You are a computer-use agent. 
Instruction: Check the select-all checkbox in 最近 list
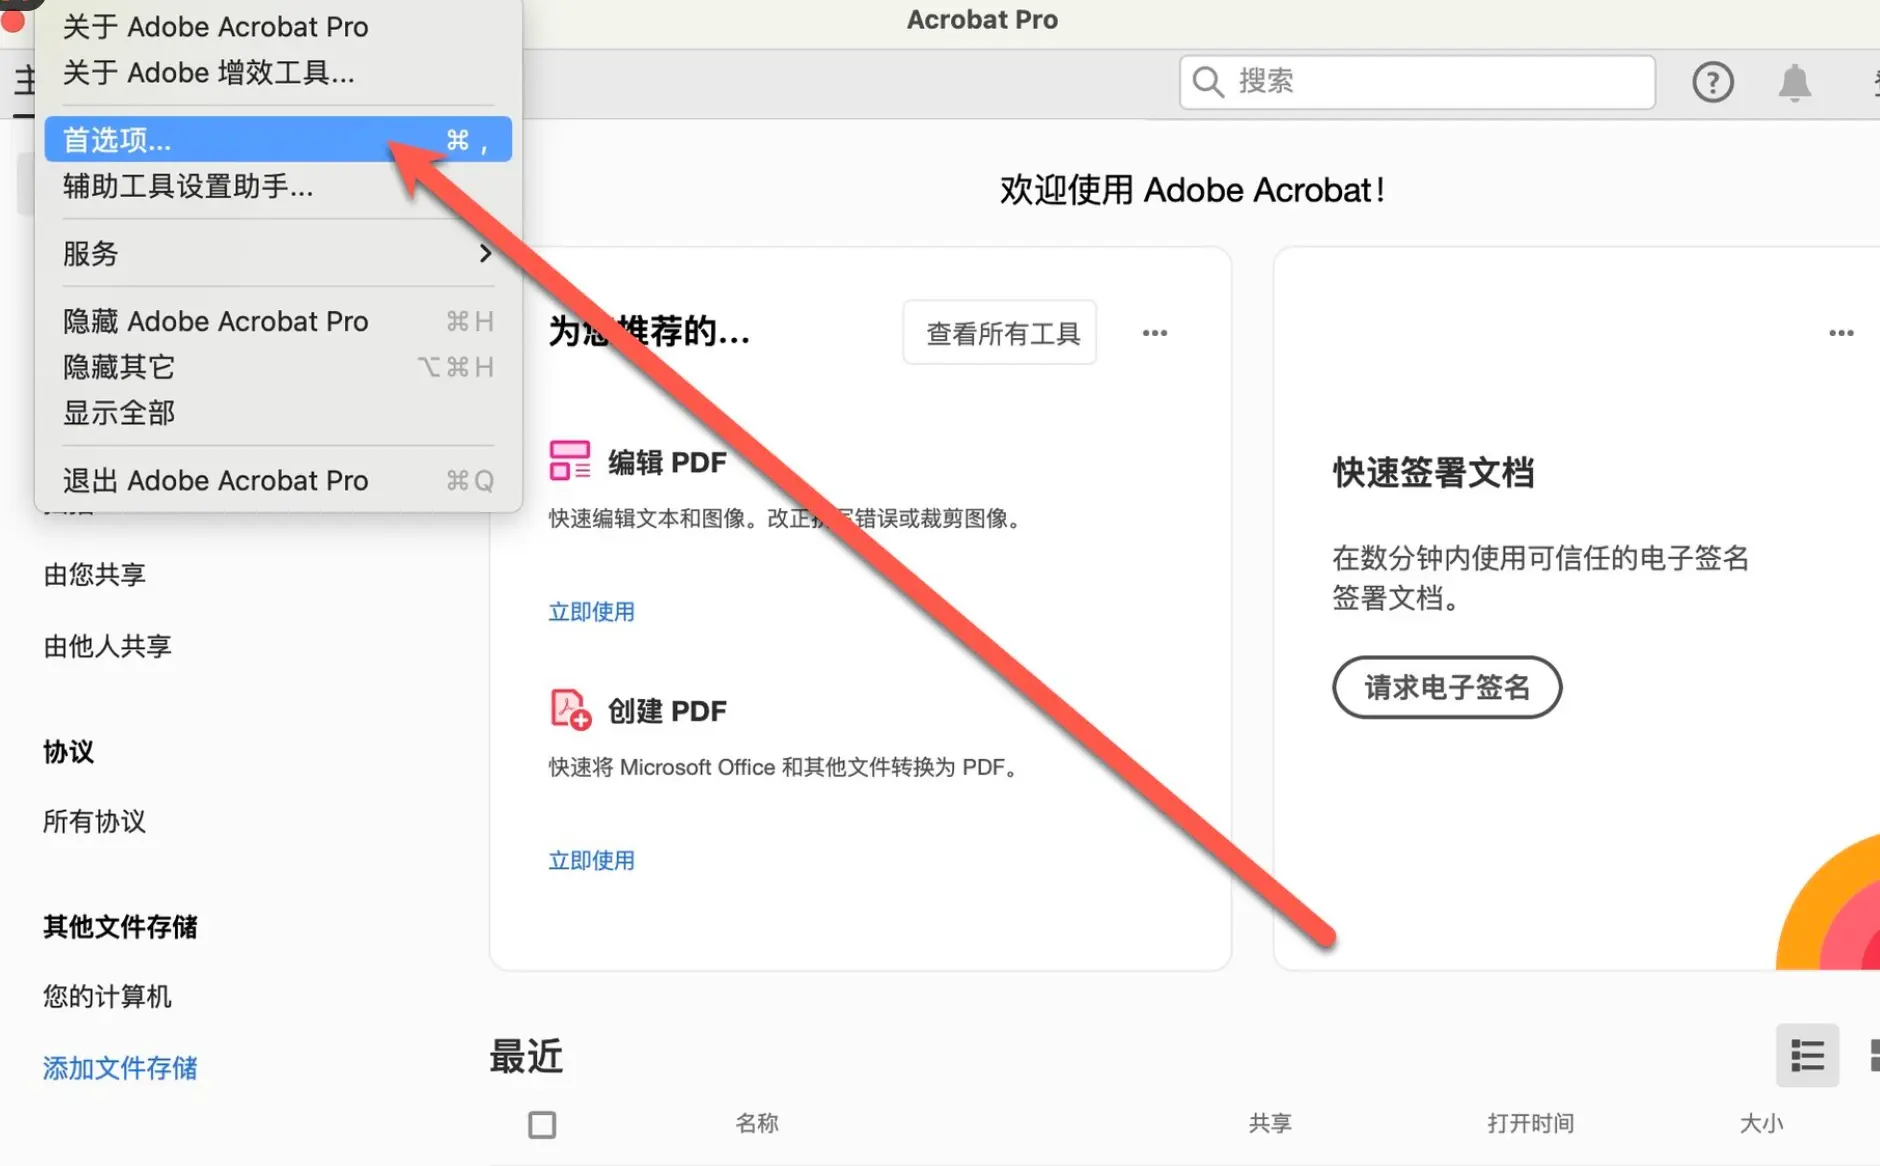click(540, 1124)
